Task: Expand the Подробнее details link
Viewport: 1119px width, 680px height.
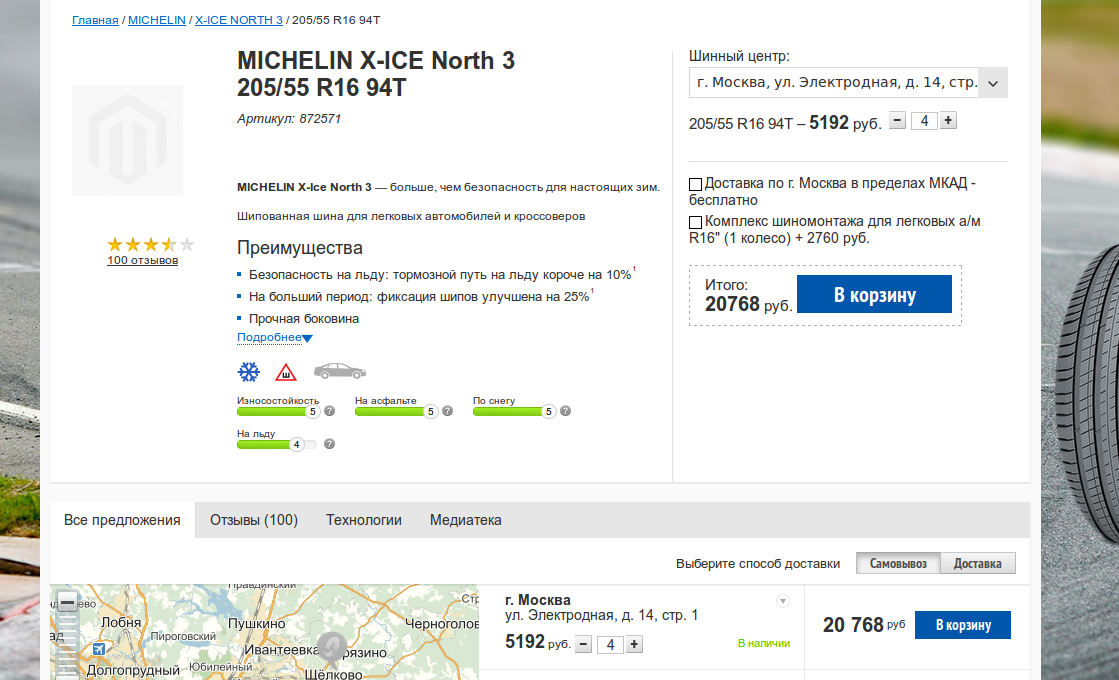Action: coord(275,338)
